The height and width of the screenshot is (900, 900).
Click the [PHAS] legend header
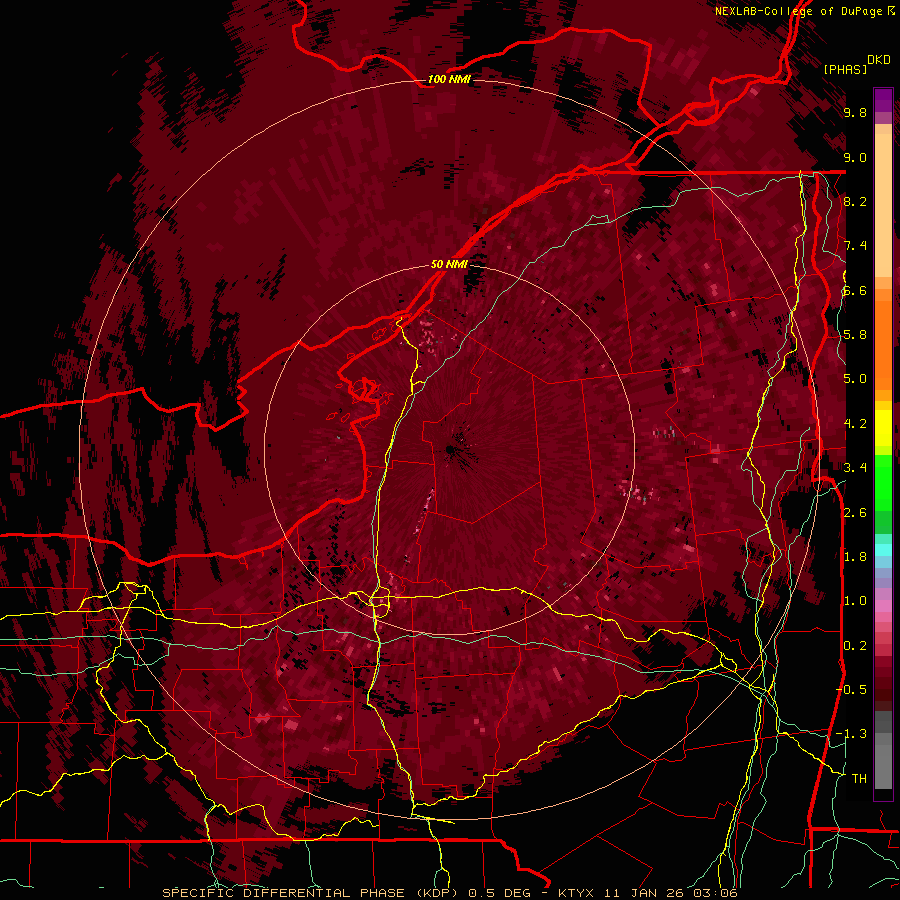[x=845, y=69]
